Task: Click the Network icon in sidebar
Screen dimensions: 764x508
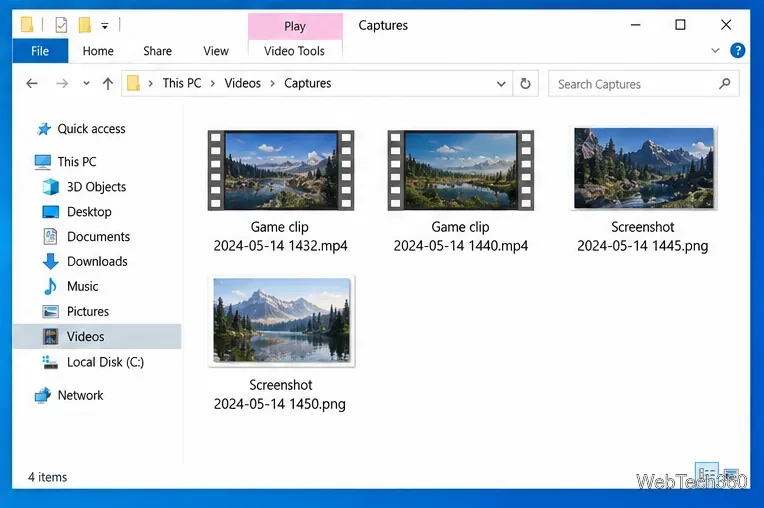Action: click(x=43, y=395)
